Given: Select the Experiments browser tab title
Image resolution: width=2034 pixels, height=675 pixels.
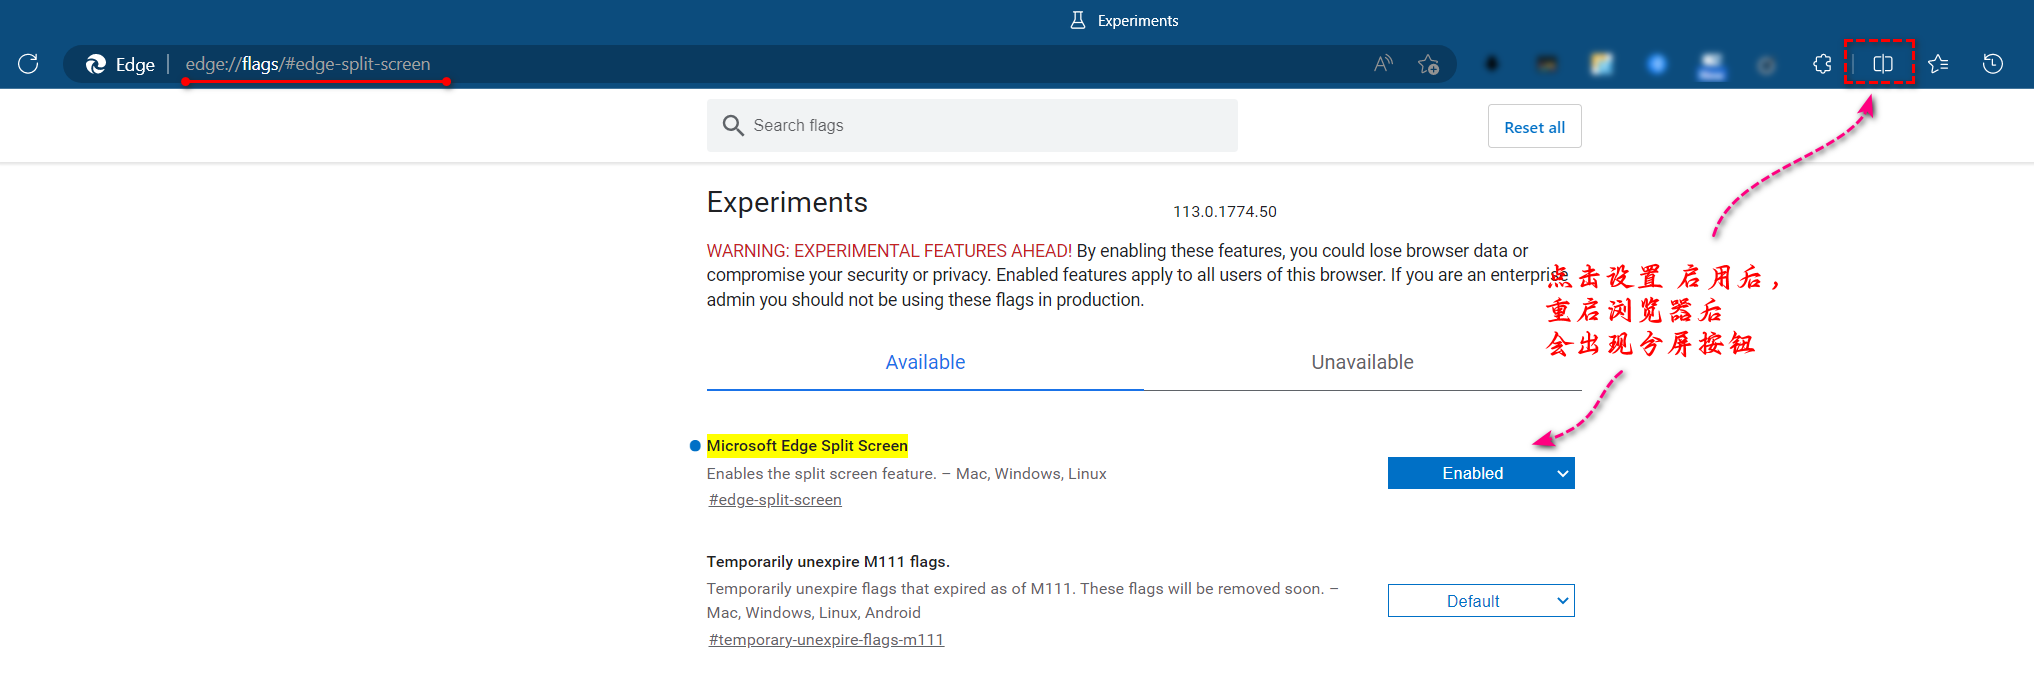Looking at the screenshot, I should 1137,20.
